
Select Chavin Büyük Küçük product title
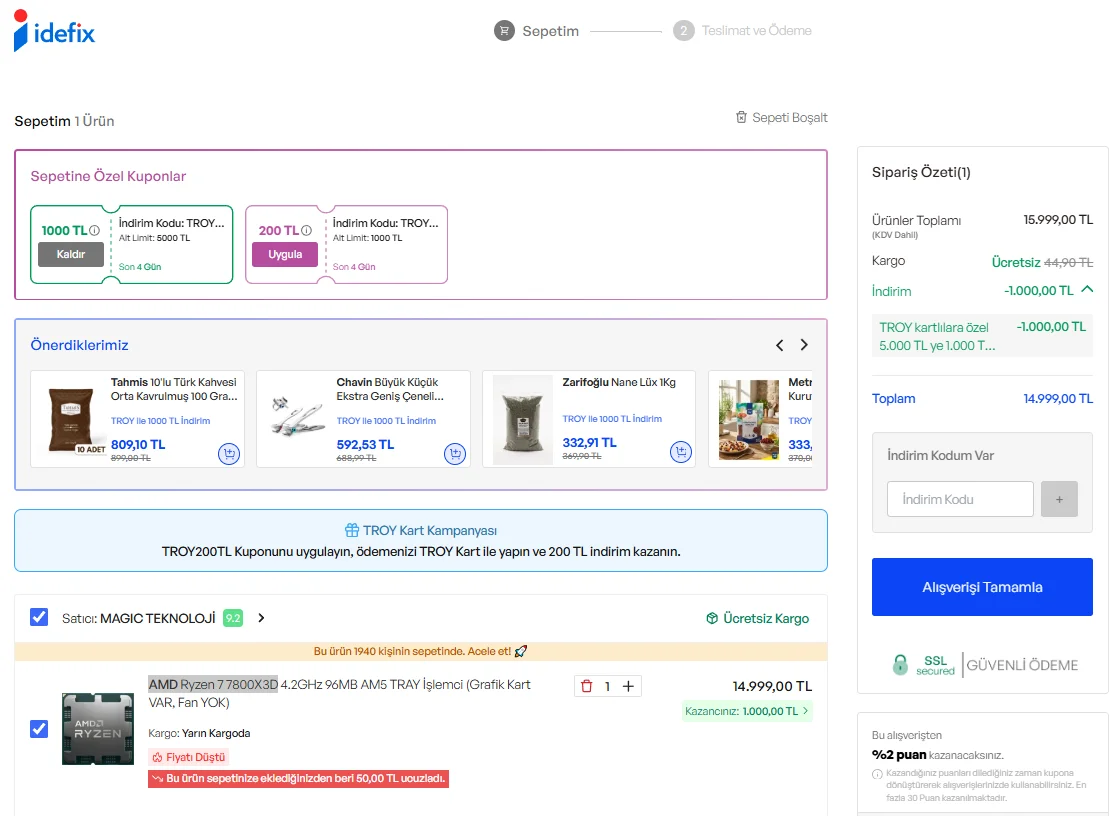pyautogui.click(x=389, y=389)
